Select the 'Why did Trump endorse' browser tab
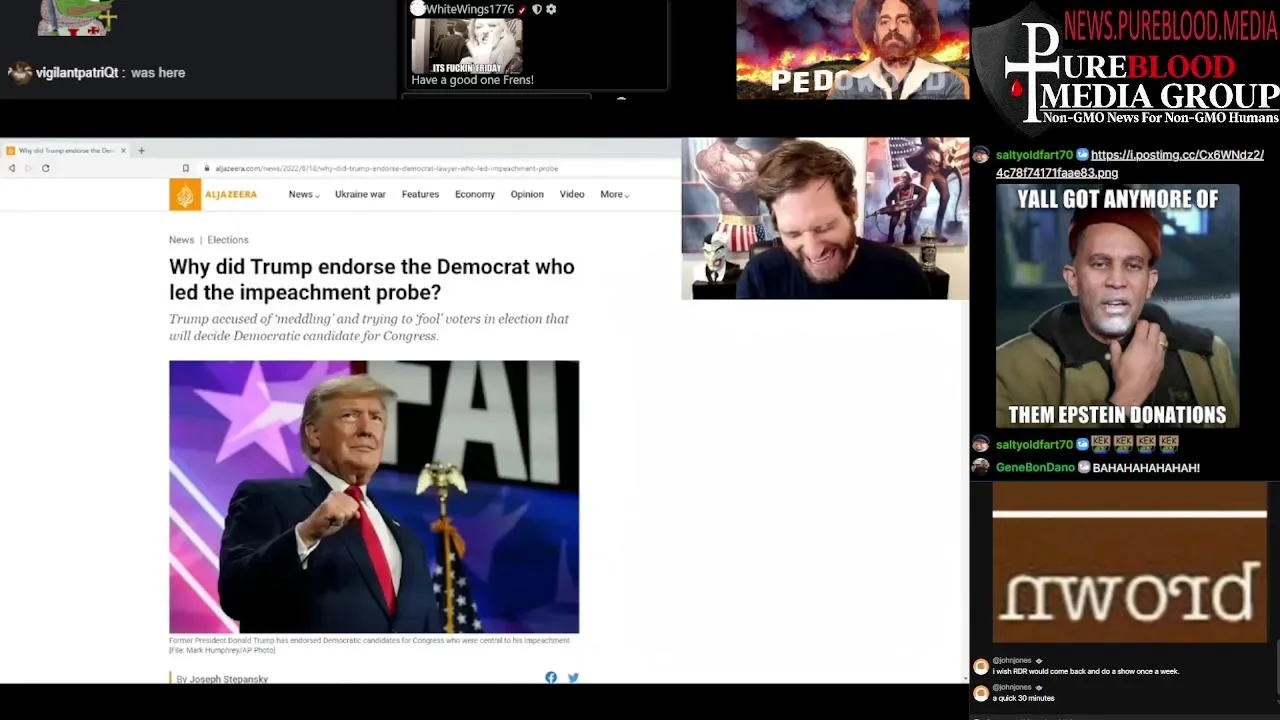 [66, 150]
